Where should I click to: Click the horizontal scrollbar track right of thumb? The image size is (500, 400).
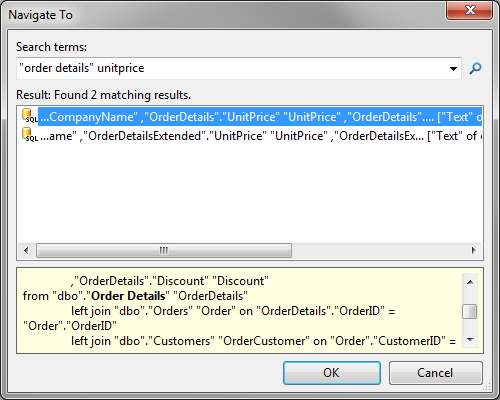pos(378,250)
